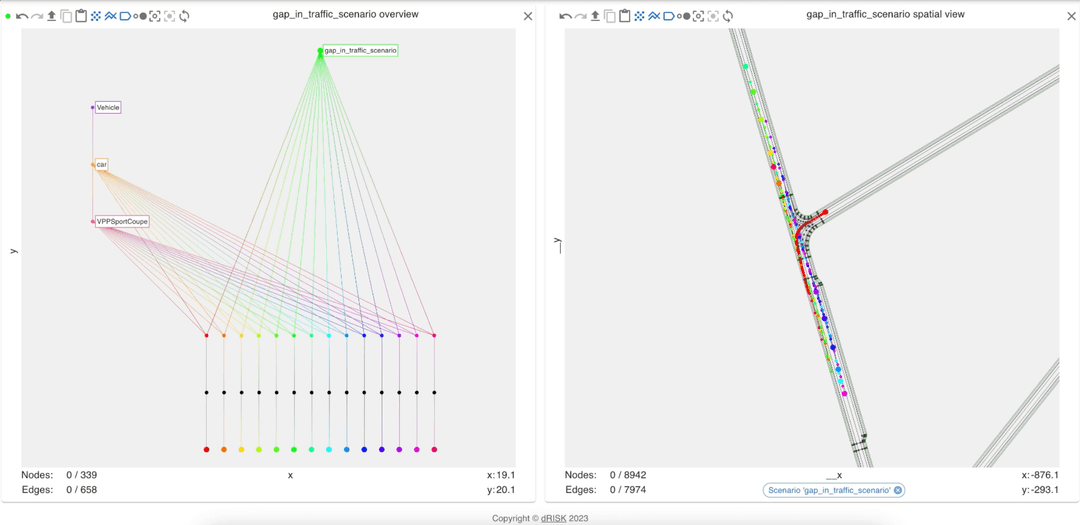Click the green status dot in overview toolbar

8,16
